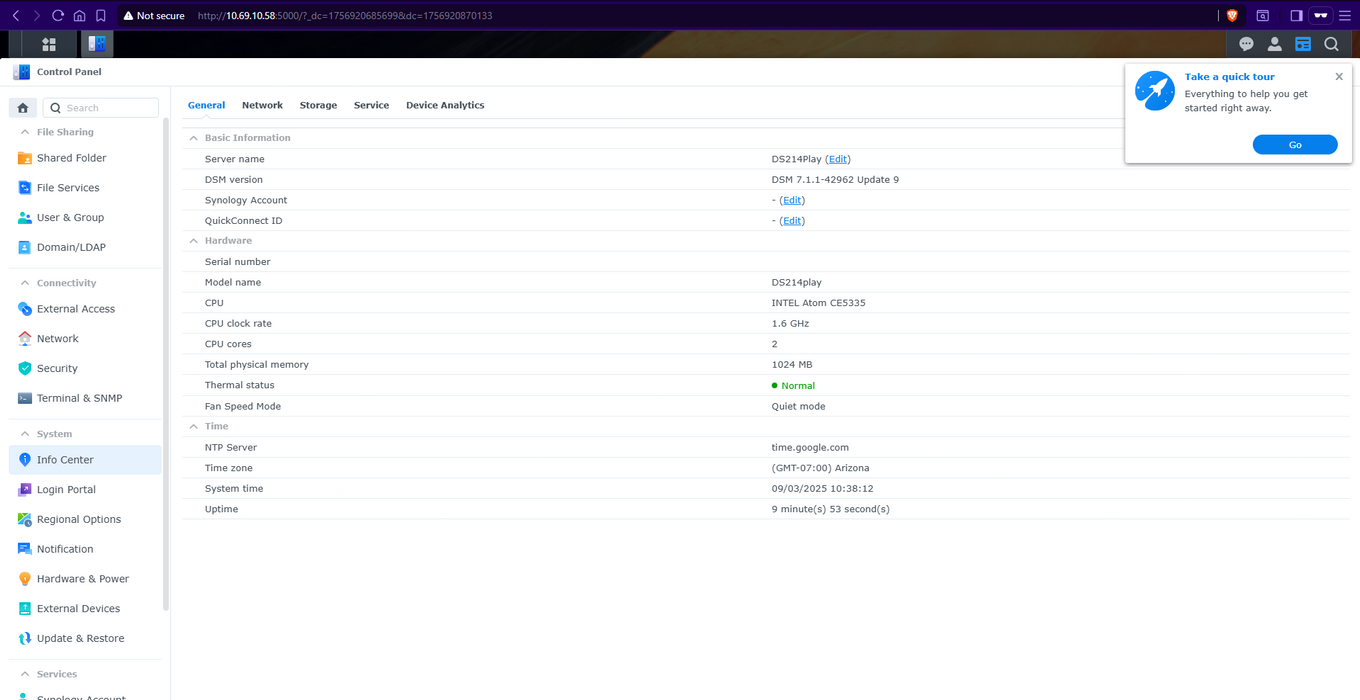This screenshot has width=1360, height=700.
Task: Go to Control Panel home icon
Action: tap(23, 108)
